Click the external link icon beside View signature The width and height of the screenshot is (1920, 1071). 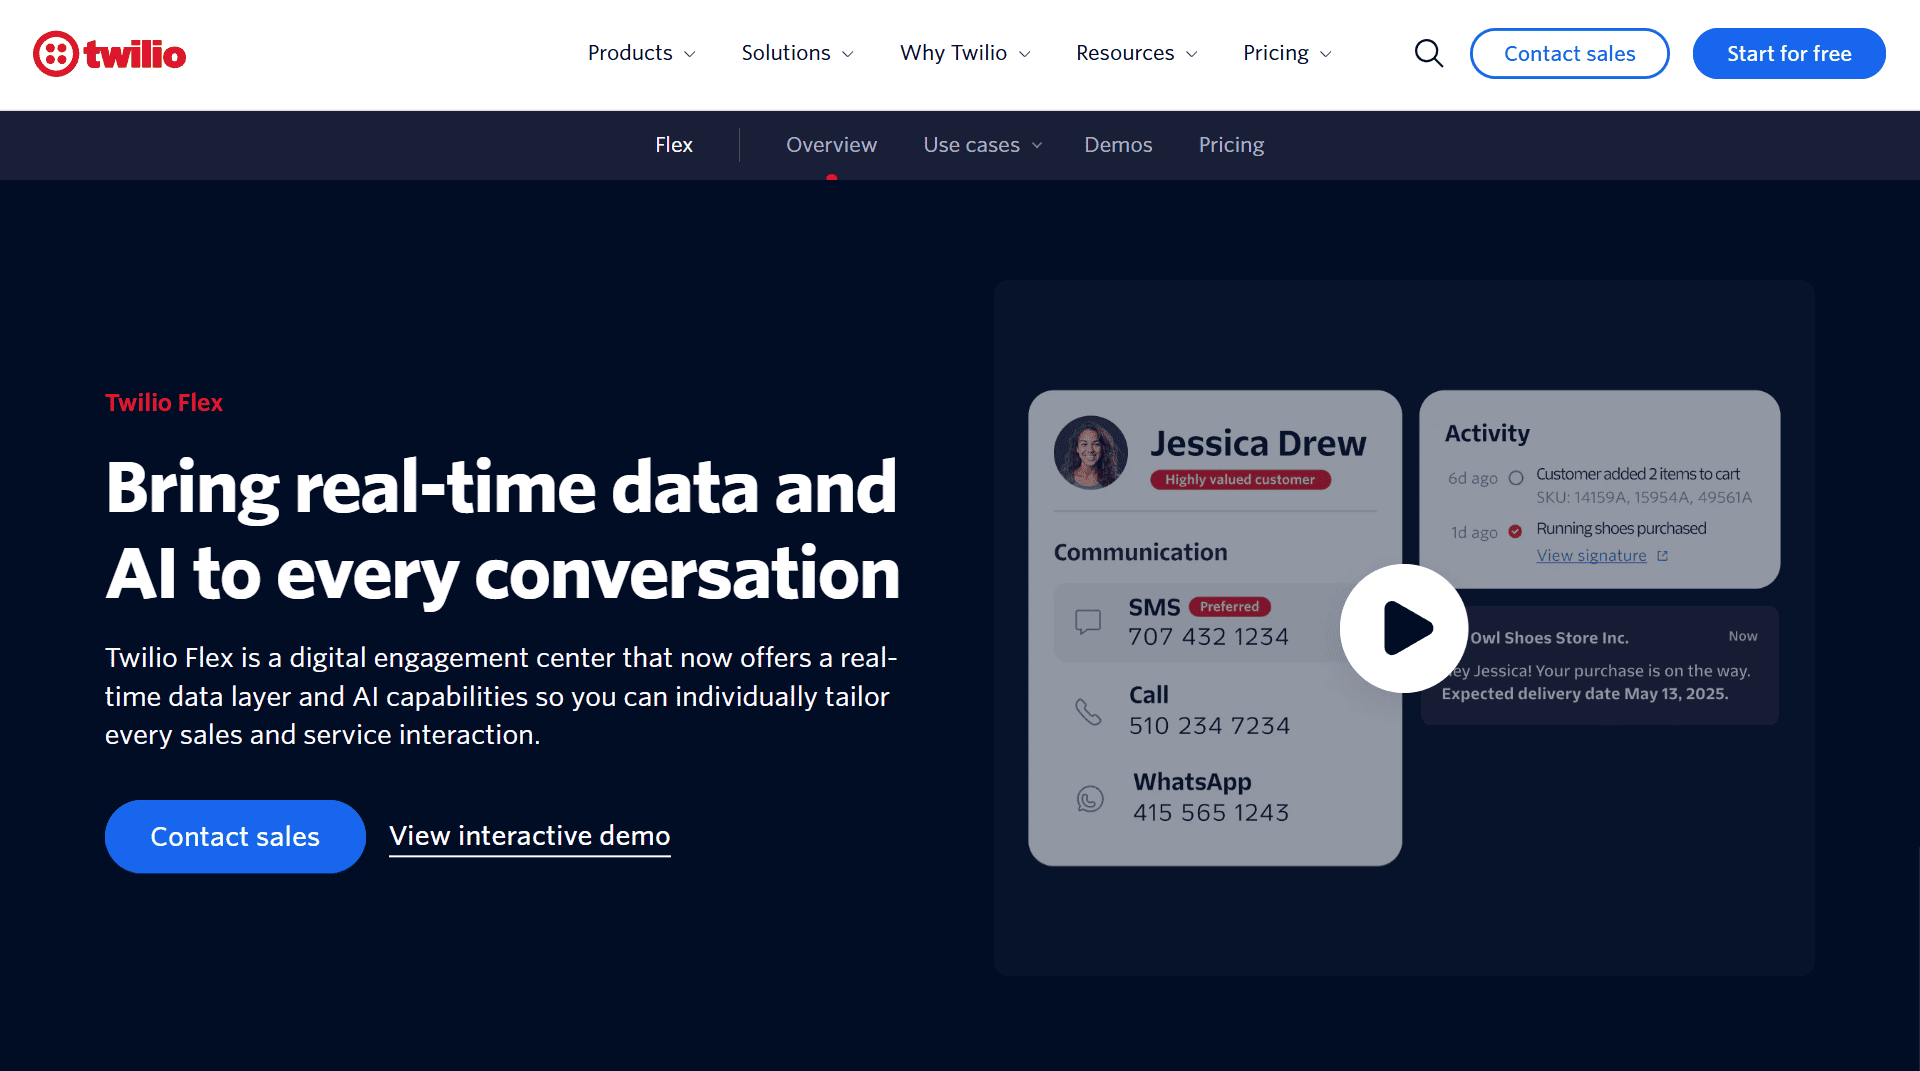tap(1662, 555)
